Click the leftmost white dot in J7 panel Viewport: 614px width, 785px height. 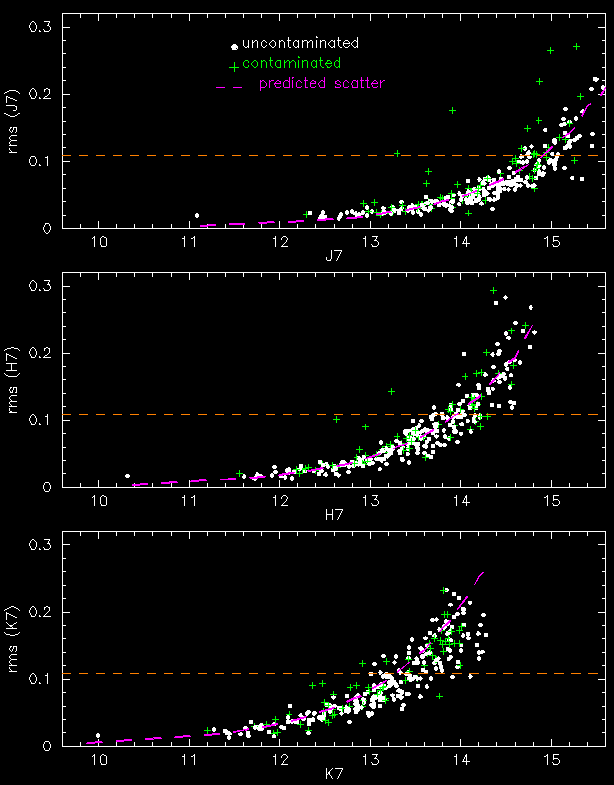point(197,215)
